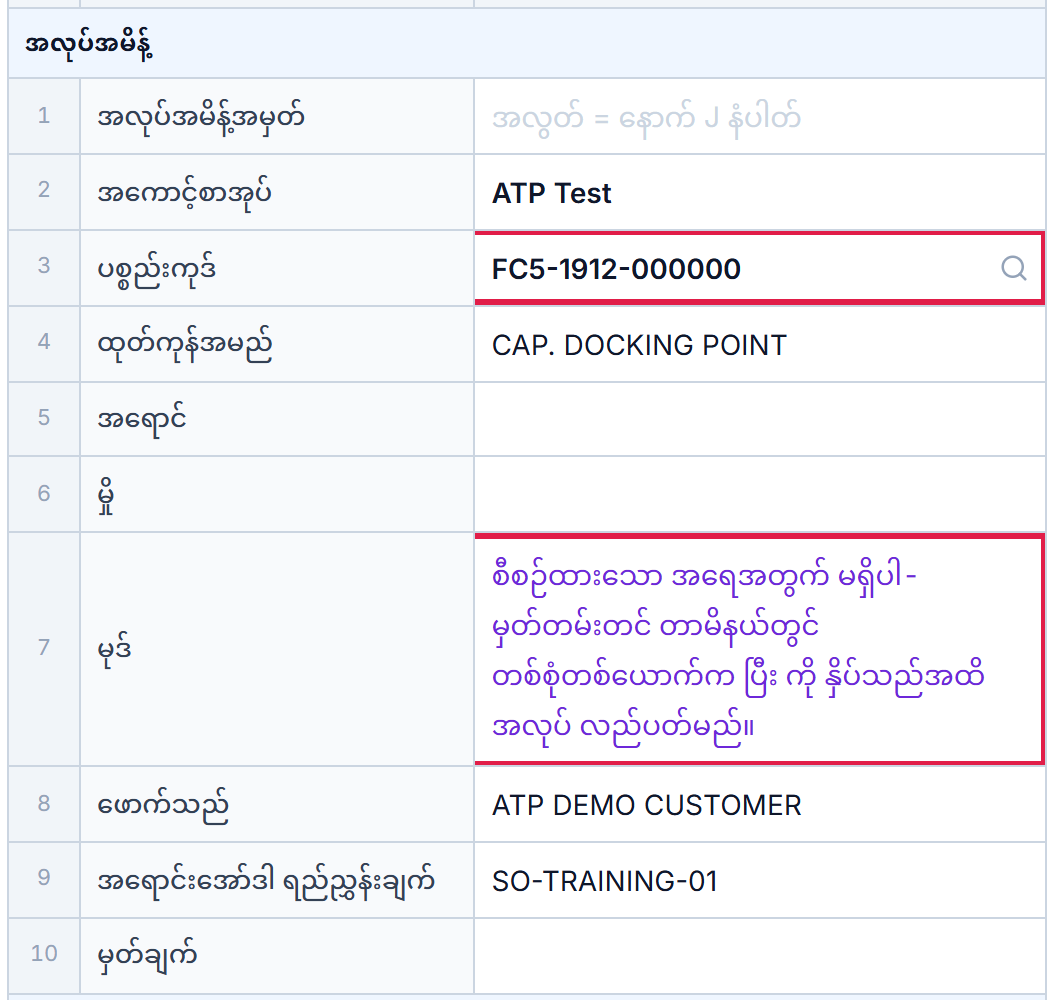
Task: Click the မှတ်ချက် label in row 10
Action: [147, 955]
